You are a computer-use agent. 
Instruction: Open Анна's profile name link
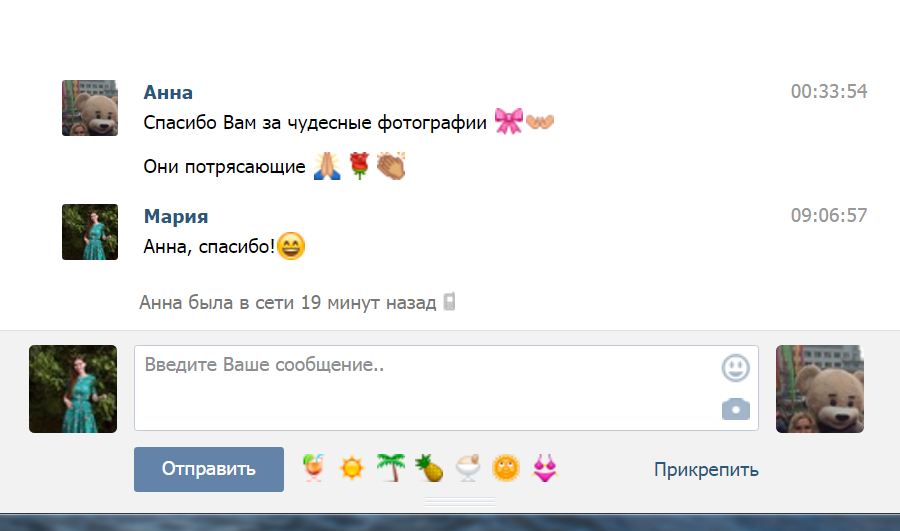tap(168, 92)
